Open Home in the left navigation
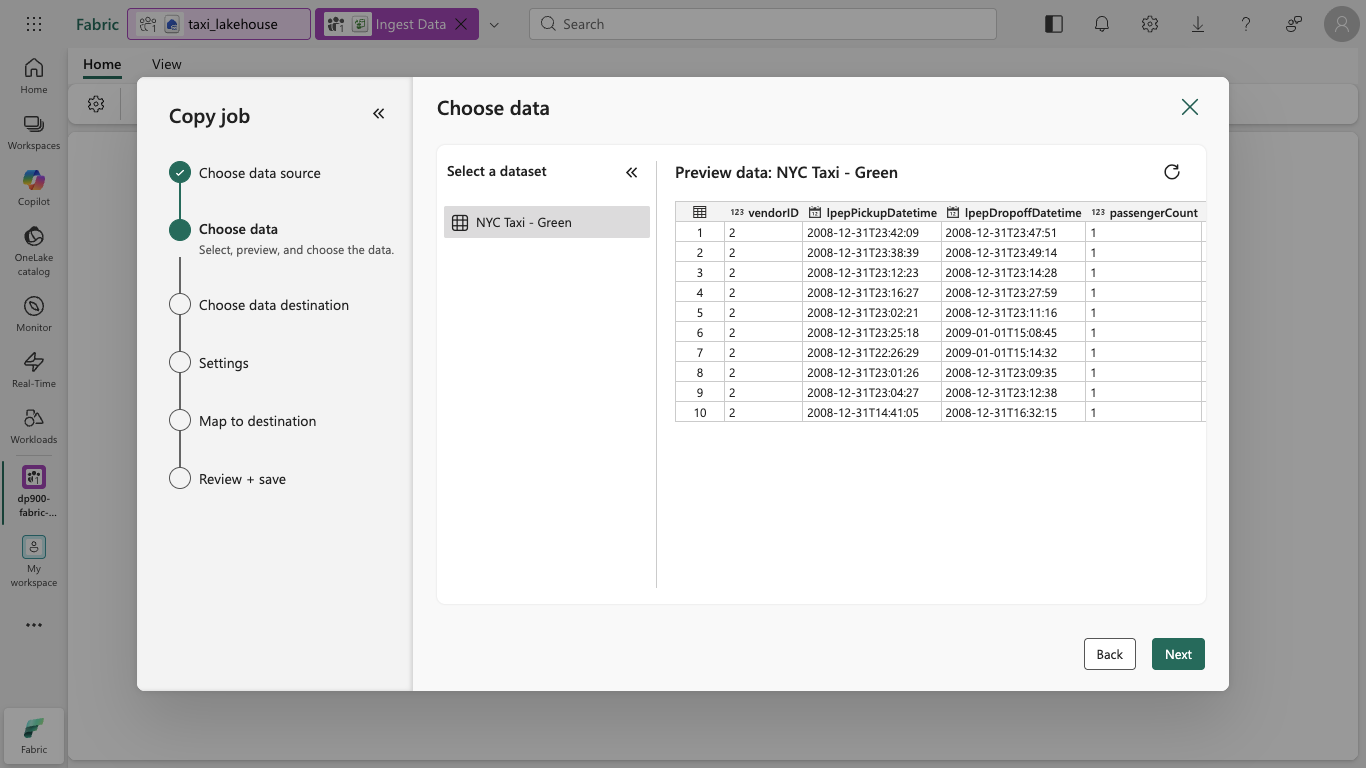This screenshot has width=1366, height=768. click(x=34, y=75)
